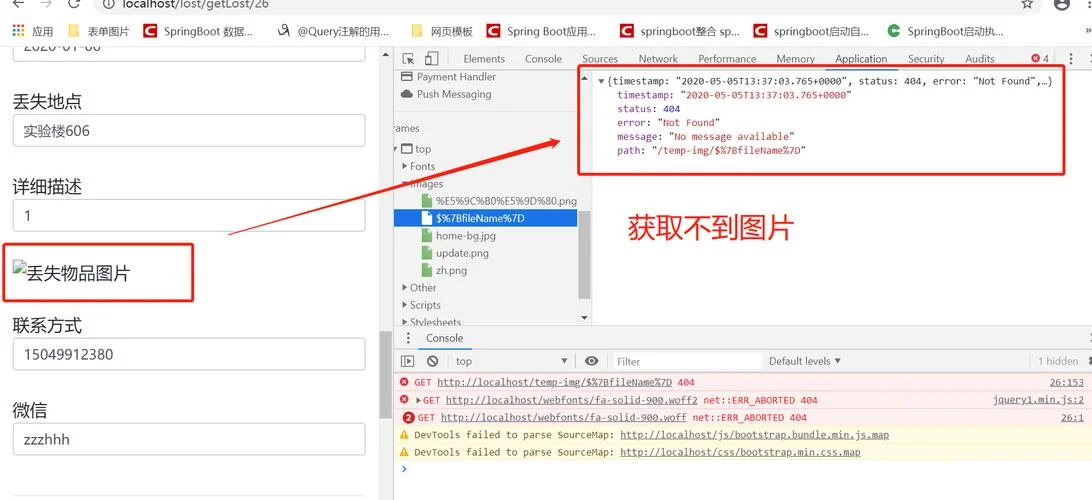Screen dimensions: 1092x500
Task: Open link http://localhost/temp-img/$%7BfileName%7D
Action: [x=555, y=382]
